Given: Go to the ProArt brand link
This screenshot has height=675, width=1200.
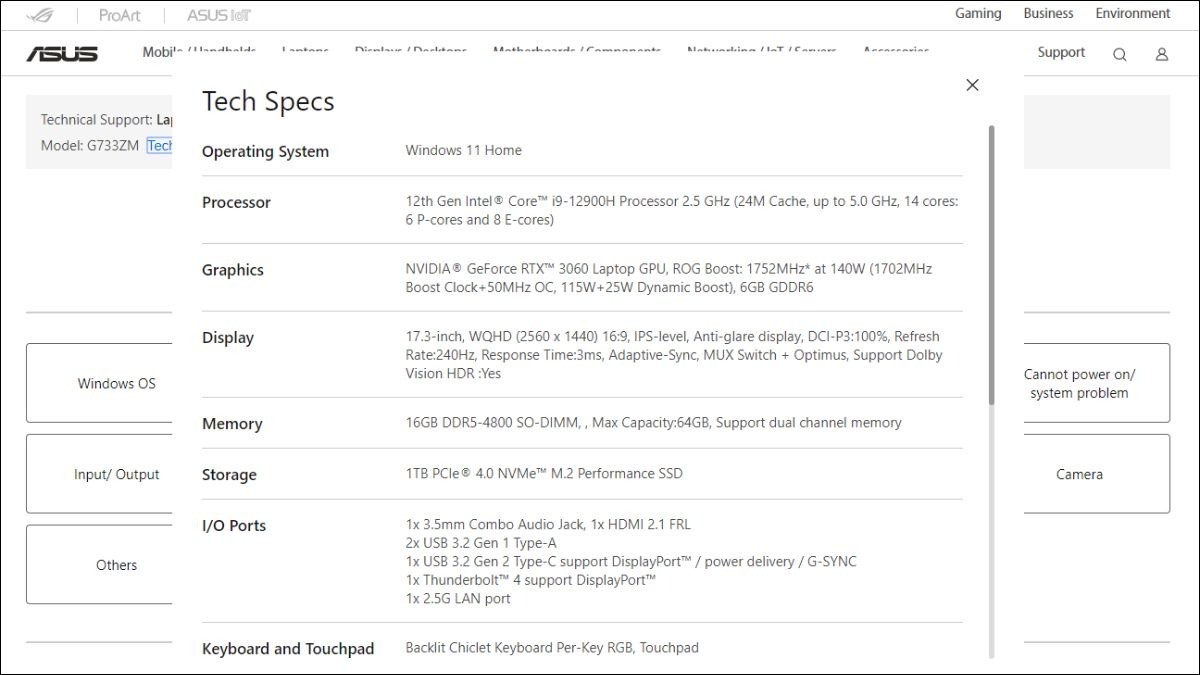Looking at the screenshot, I should (120, 15).
